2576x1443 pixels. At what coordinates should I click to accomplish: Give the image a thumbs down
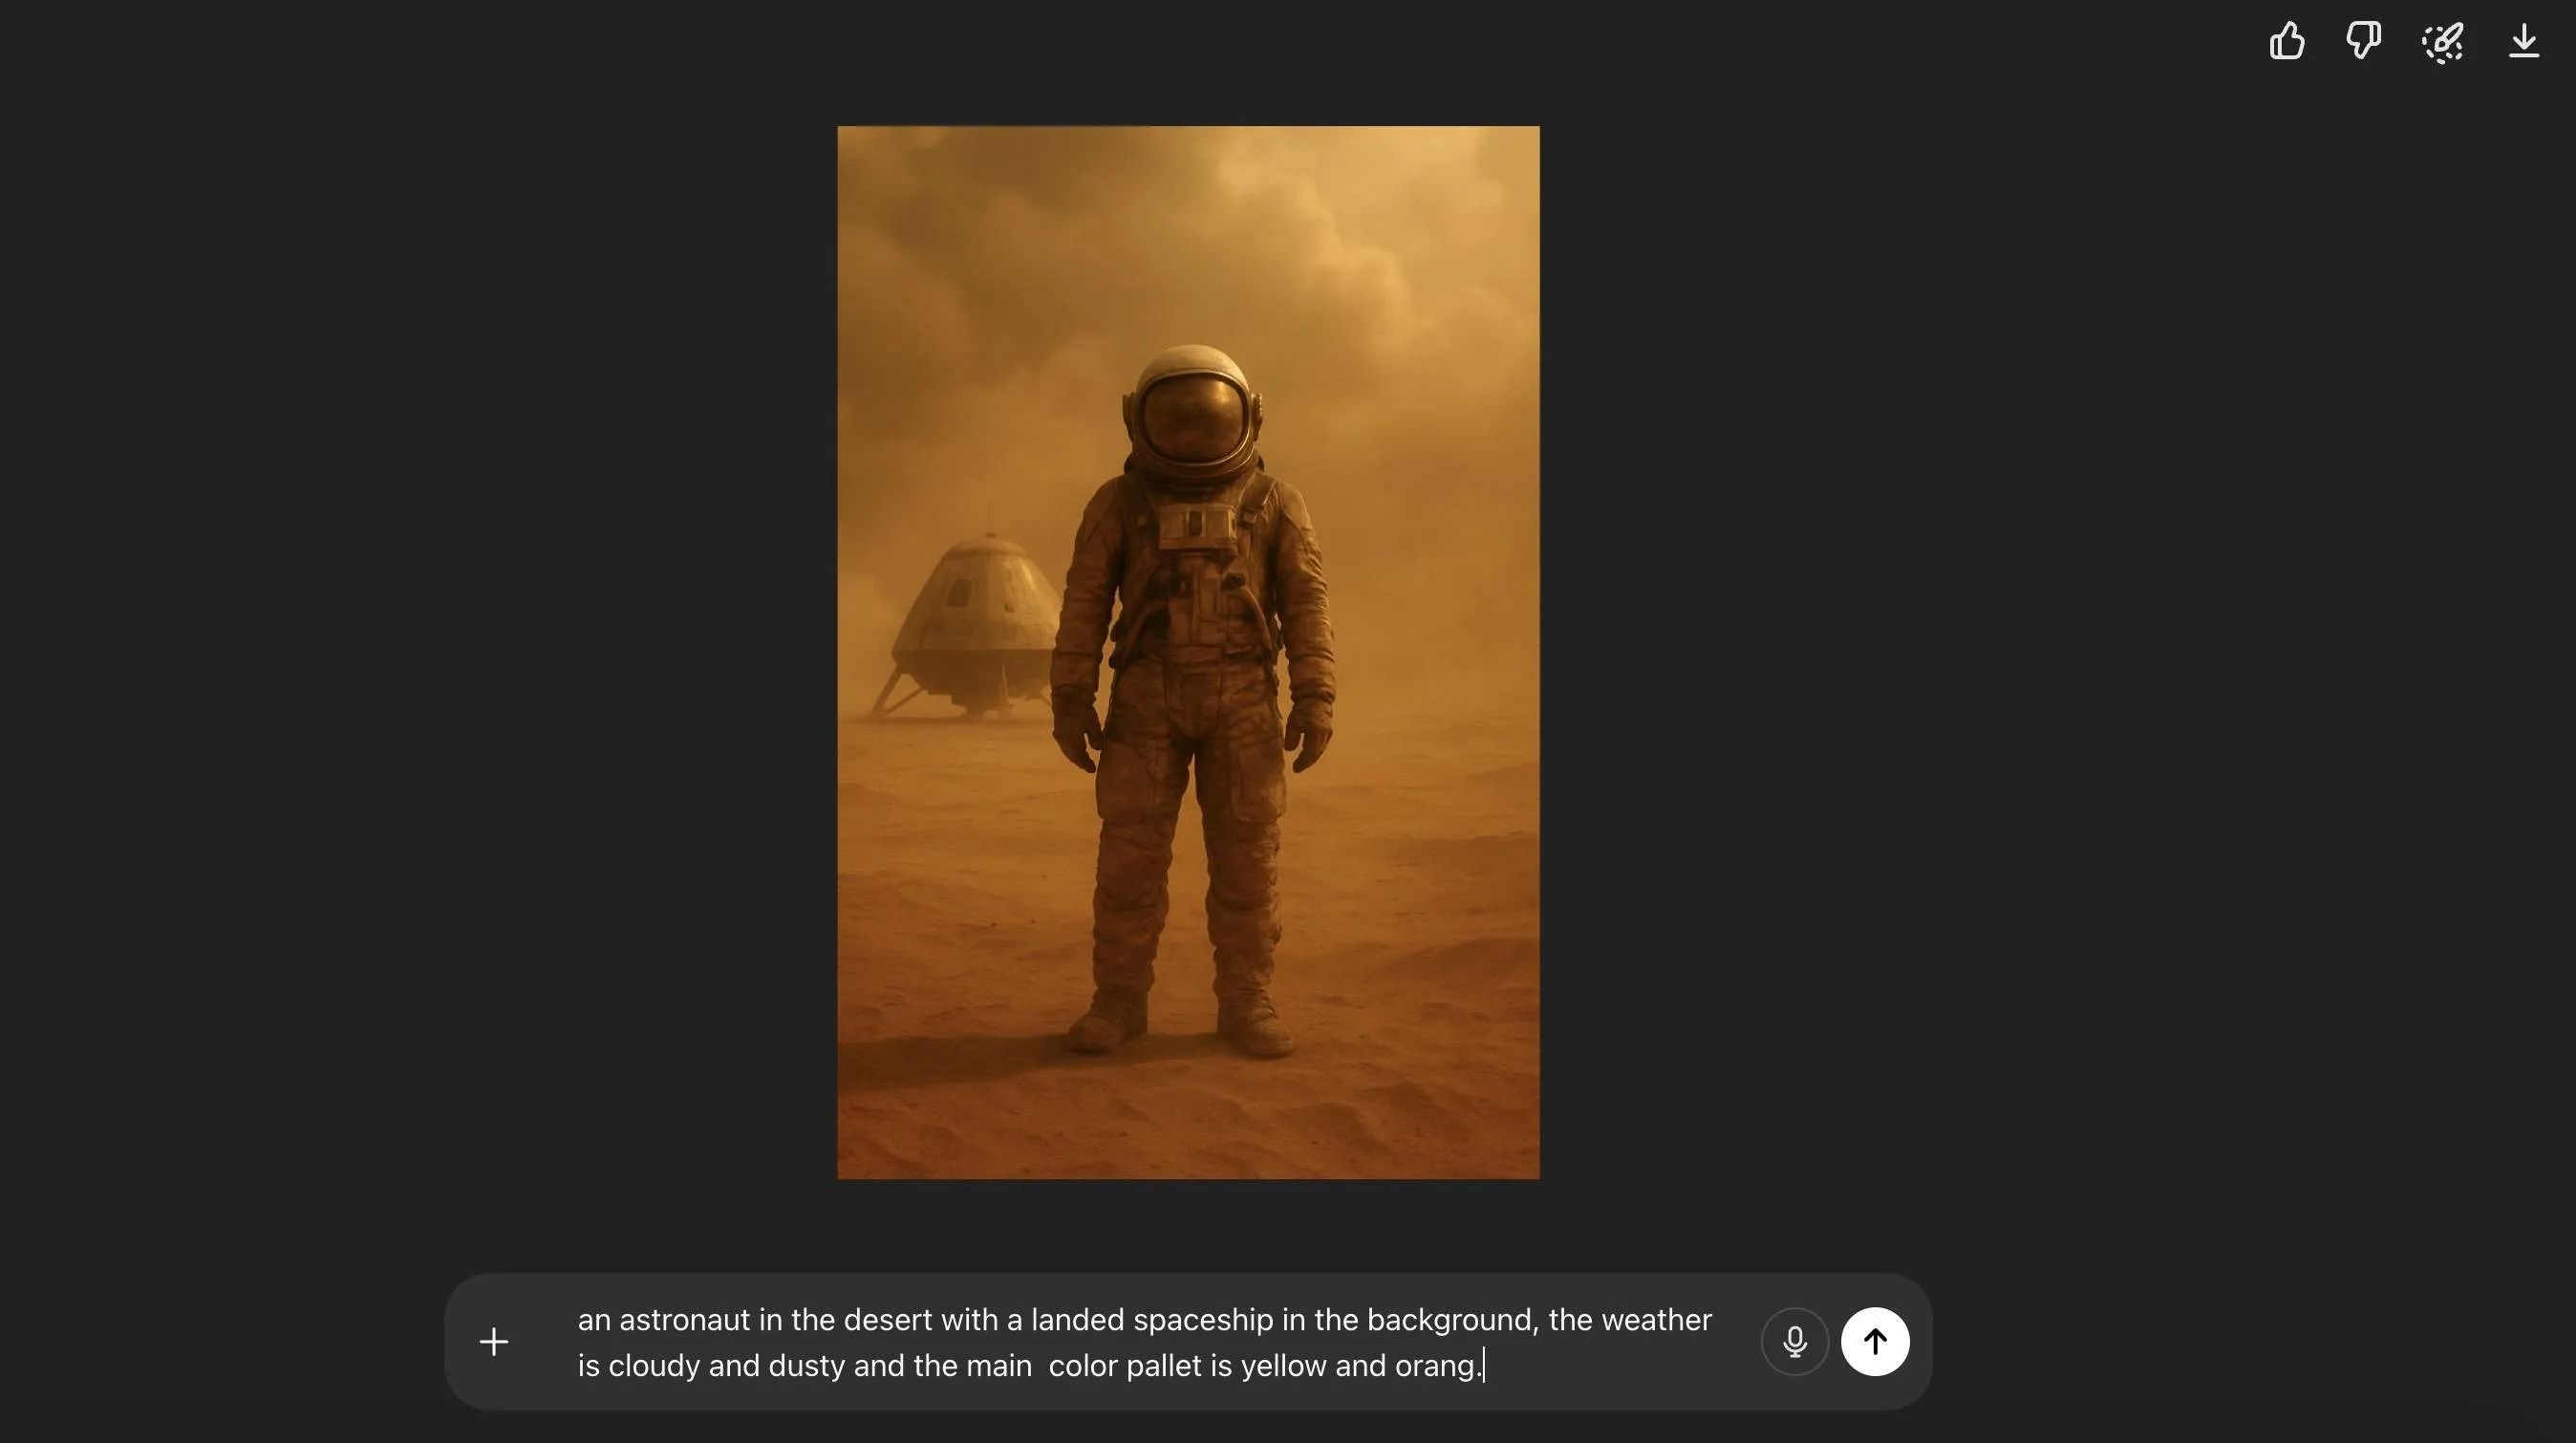pos(2364,42)
